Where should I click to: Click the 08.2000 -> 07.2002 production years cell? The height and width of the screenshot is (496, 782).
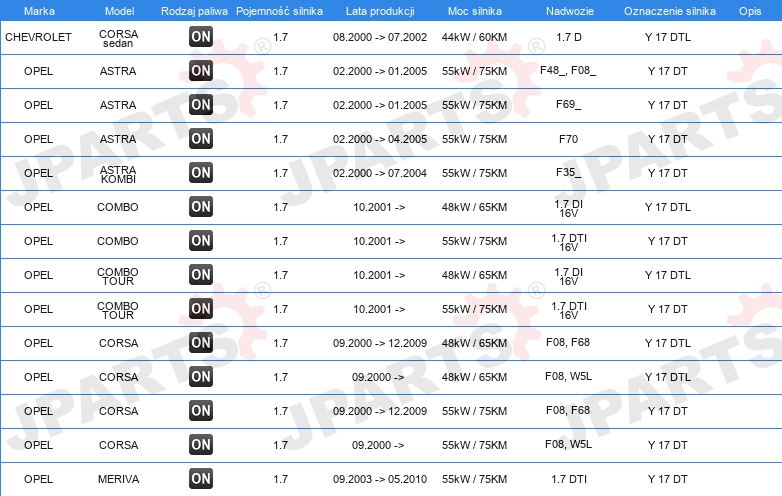click(x=380, y=37)
